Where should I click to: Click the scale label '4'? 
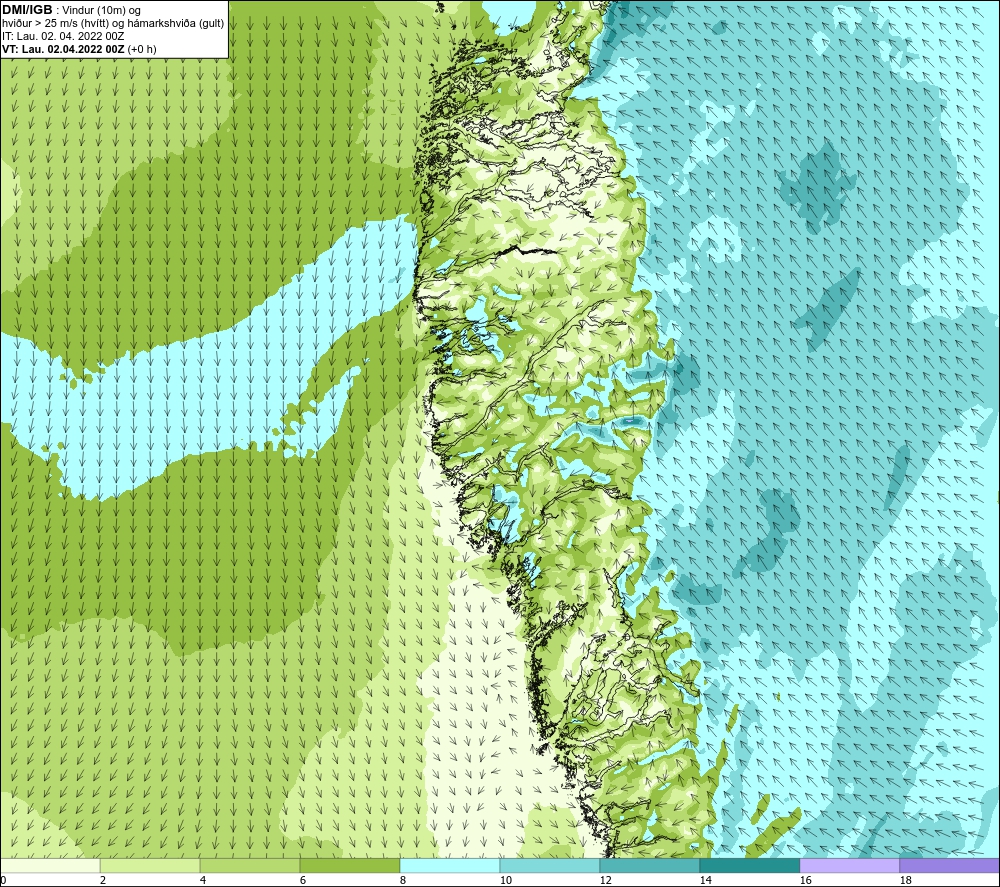coord(203,881)
